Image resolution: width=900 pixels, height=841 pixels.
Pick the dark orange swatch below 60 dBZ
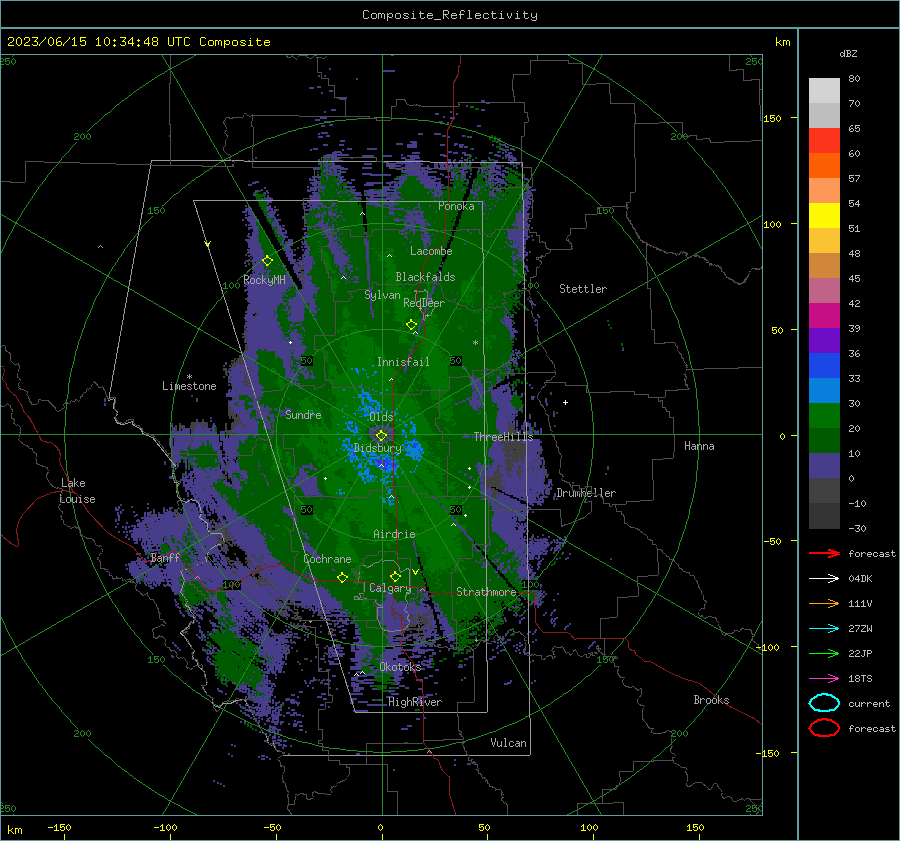824,165
